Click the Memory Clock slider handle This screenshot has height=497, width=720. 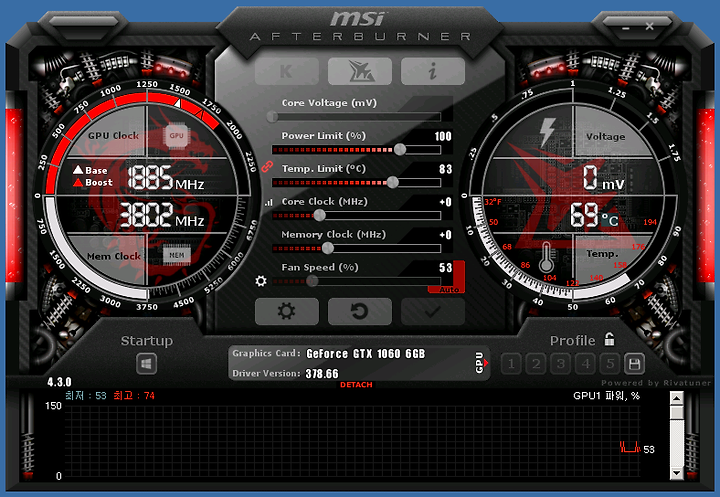[x=327, y=248]
